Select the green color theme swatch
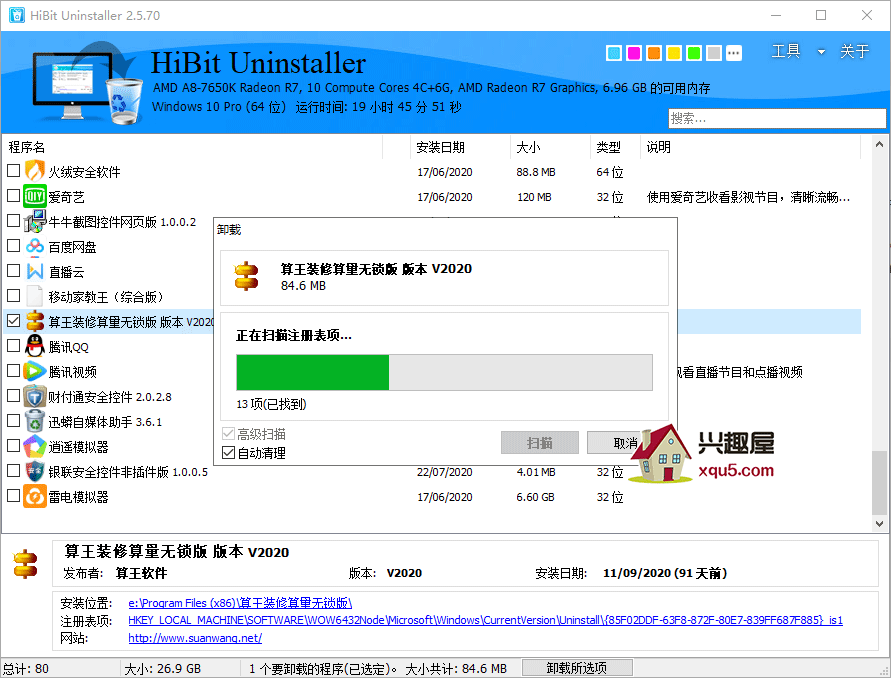 pyautogui.click(x=694, y=53)
